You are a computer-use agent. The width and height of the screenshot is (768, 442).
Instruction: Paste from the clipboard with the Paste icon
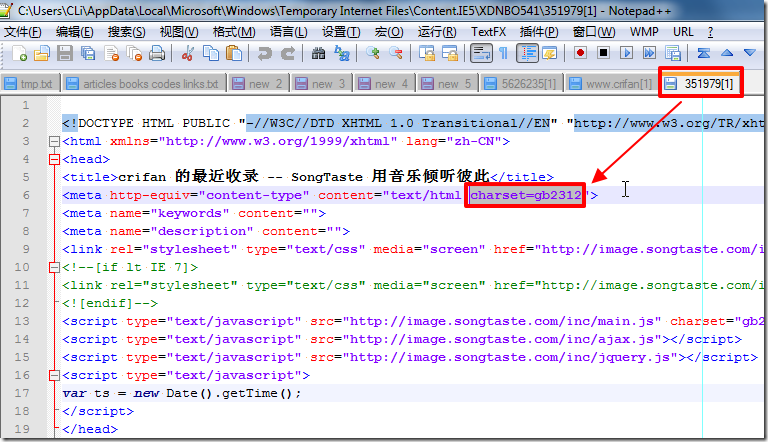click(x=234, y=53)
